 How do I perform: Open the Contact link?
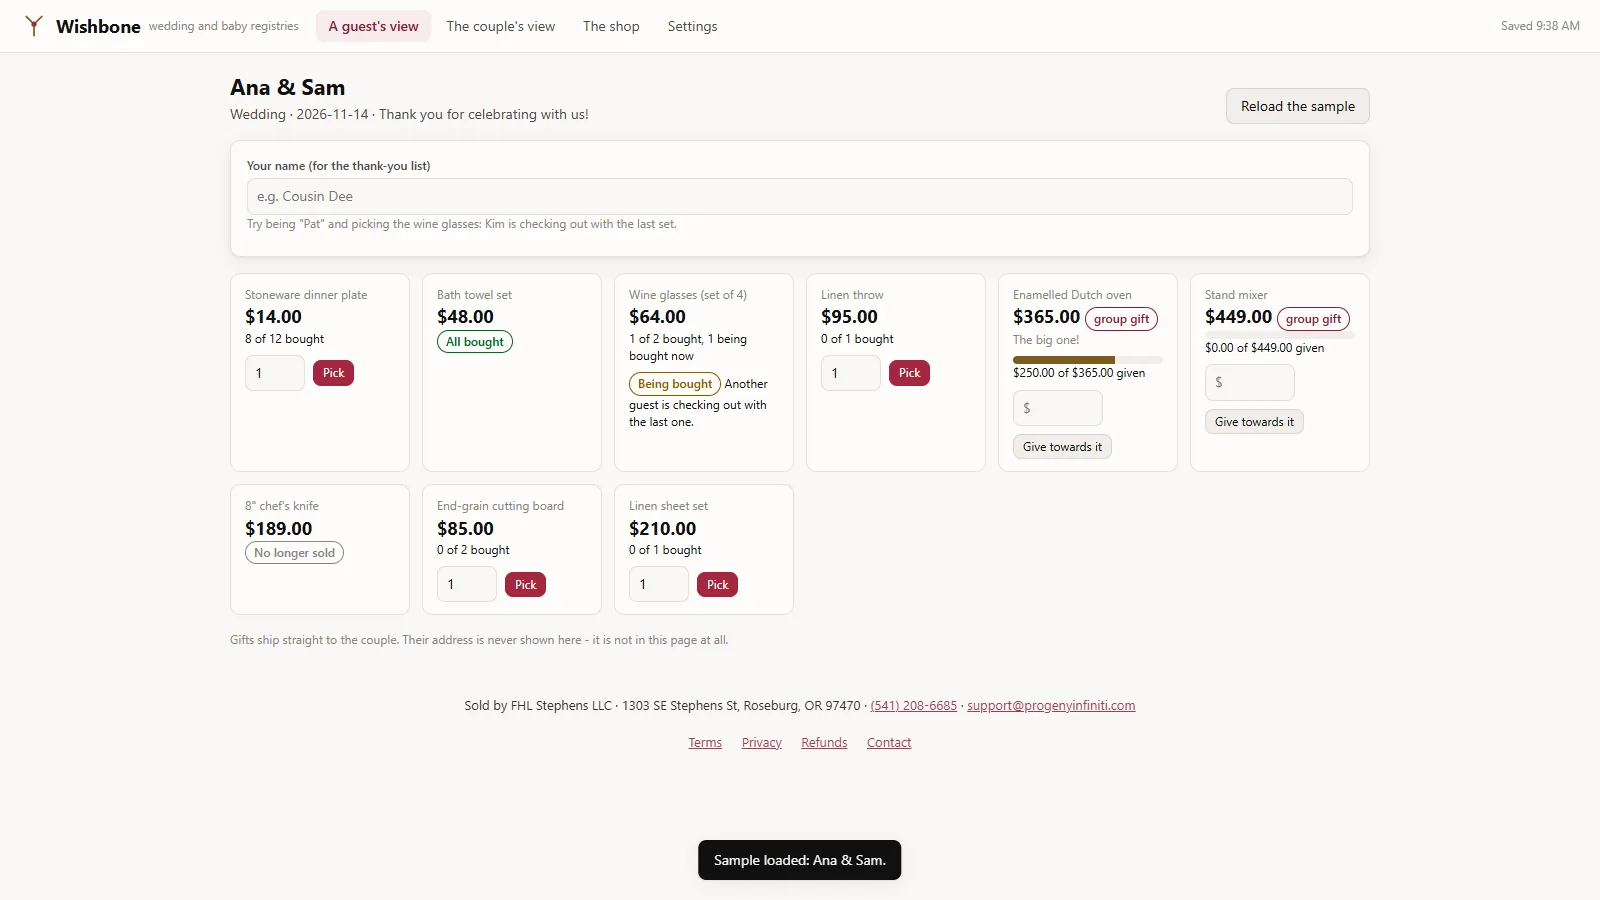pos(889,743)
